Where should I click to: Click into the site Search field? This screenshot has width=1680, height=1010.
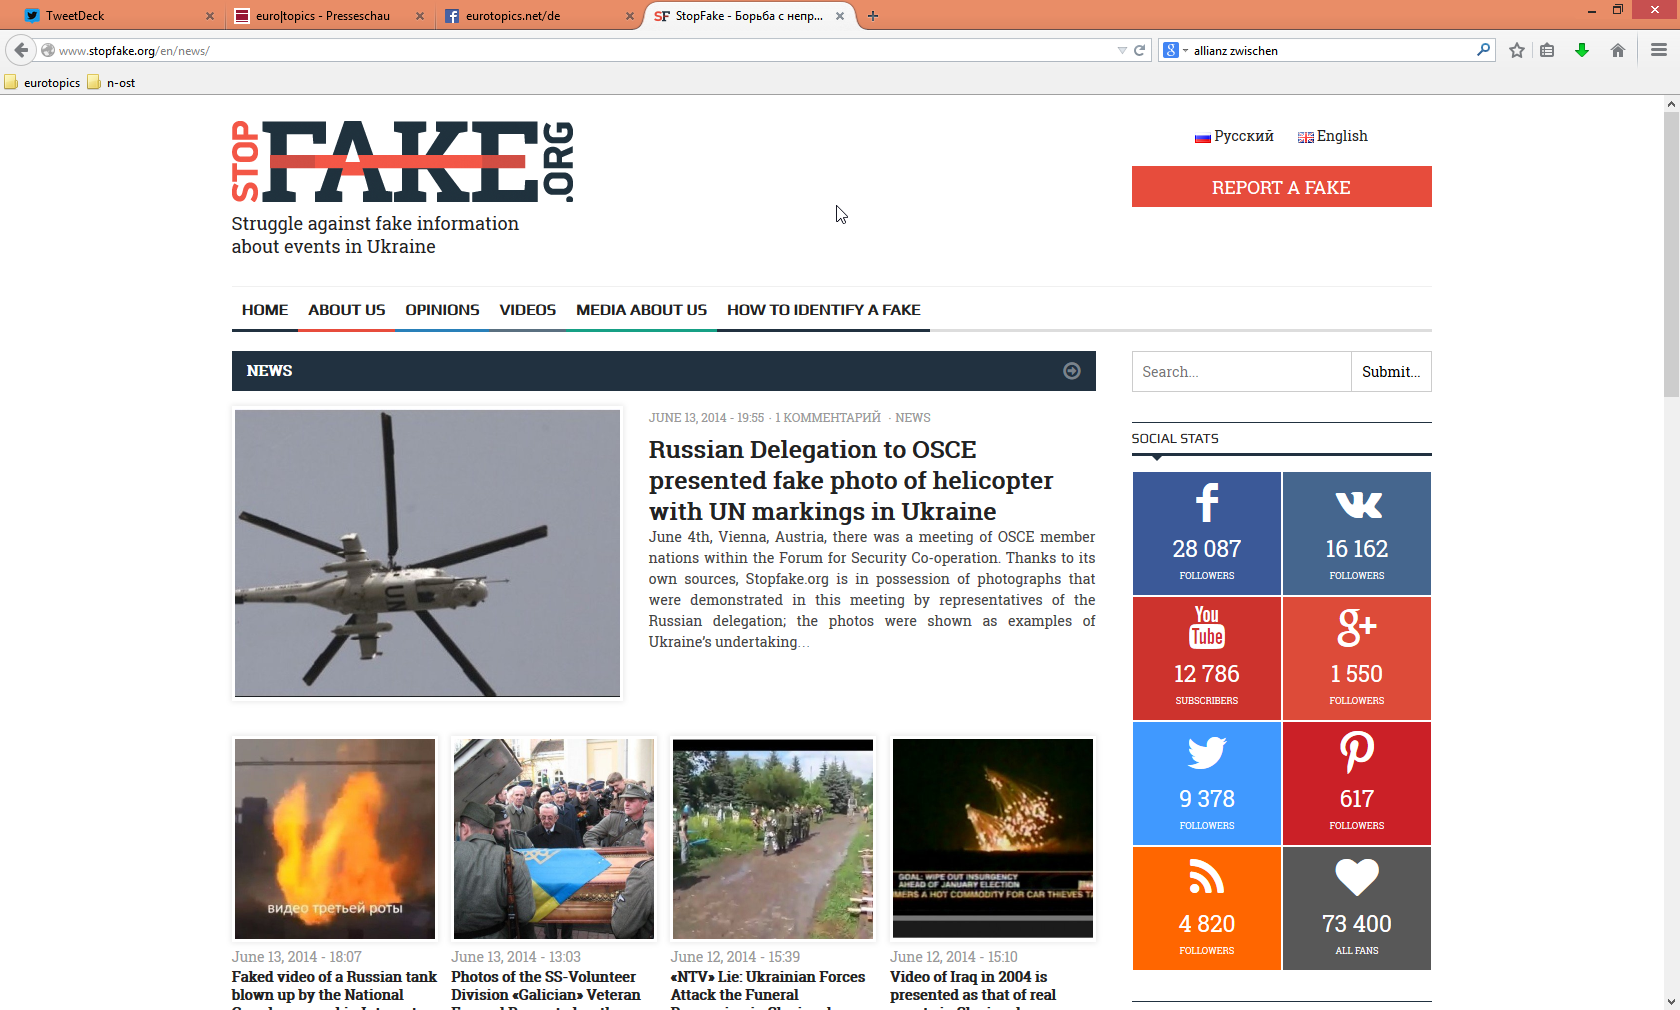(x=1241, y=372)
